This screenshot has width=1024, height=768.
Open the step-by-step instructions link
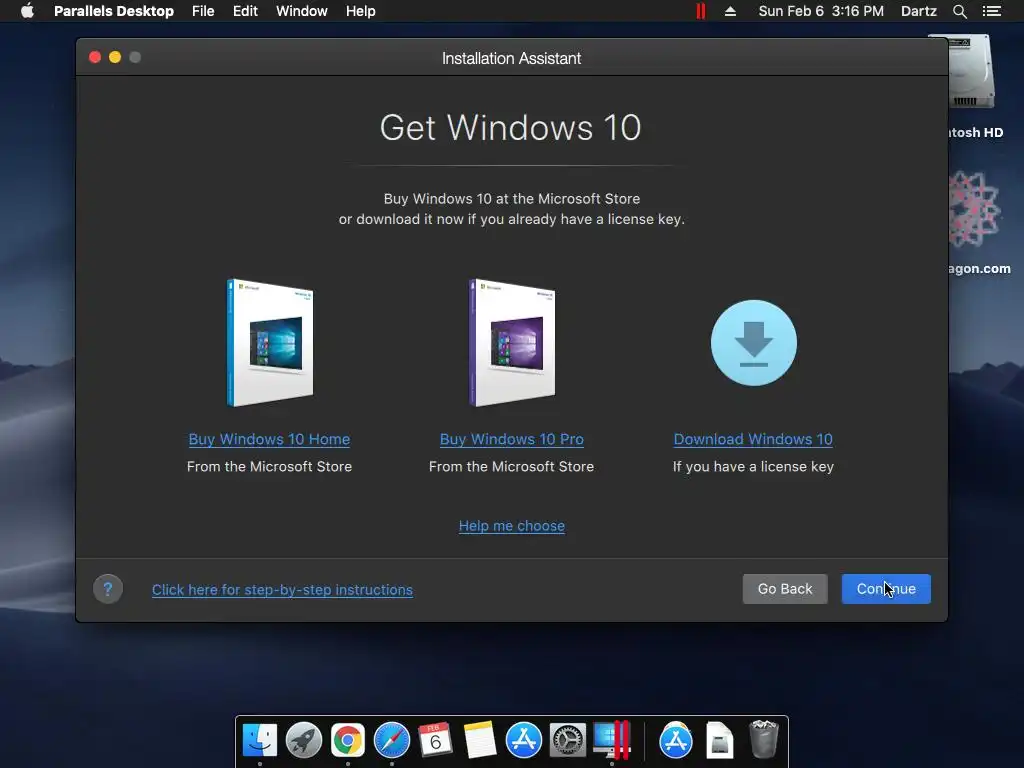[282, 590]
